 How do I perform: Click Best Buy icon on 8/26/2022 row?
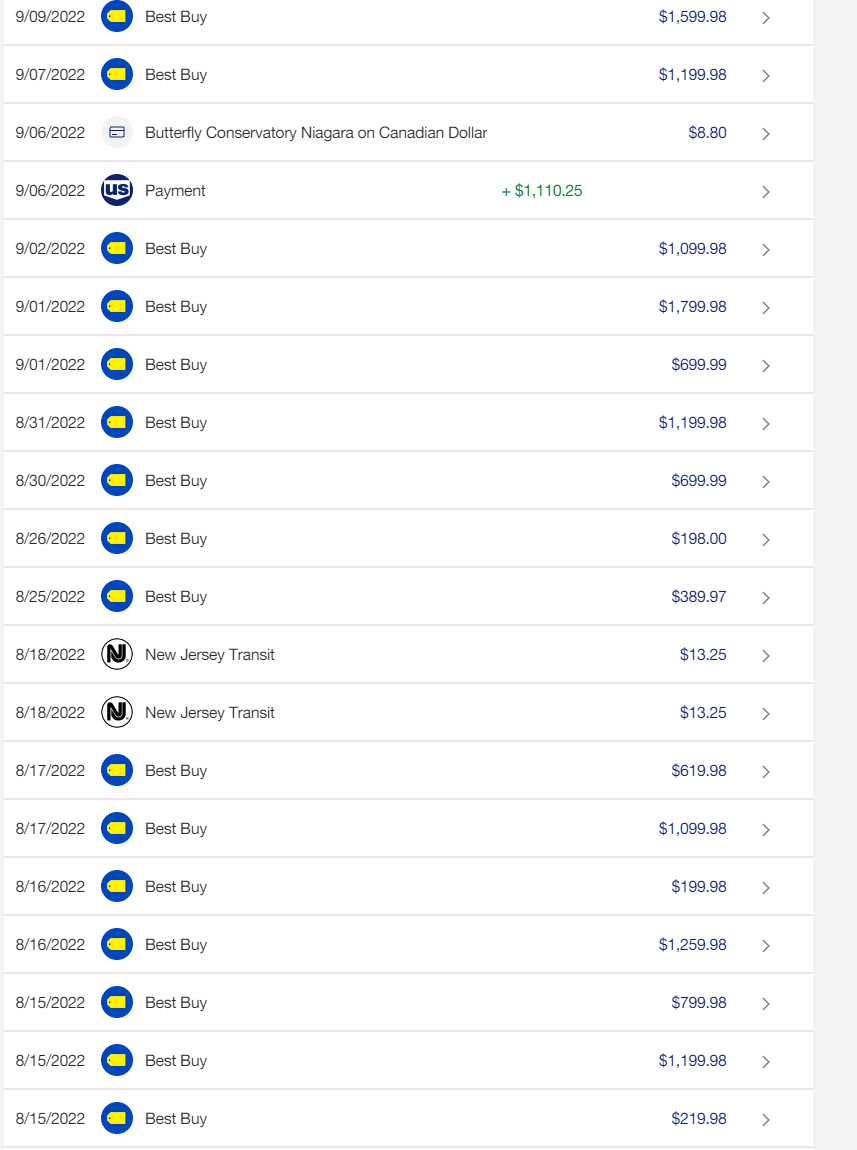(117, 539)
